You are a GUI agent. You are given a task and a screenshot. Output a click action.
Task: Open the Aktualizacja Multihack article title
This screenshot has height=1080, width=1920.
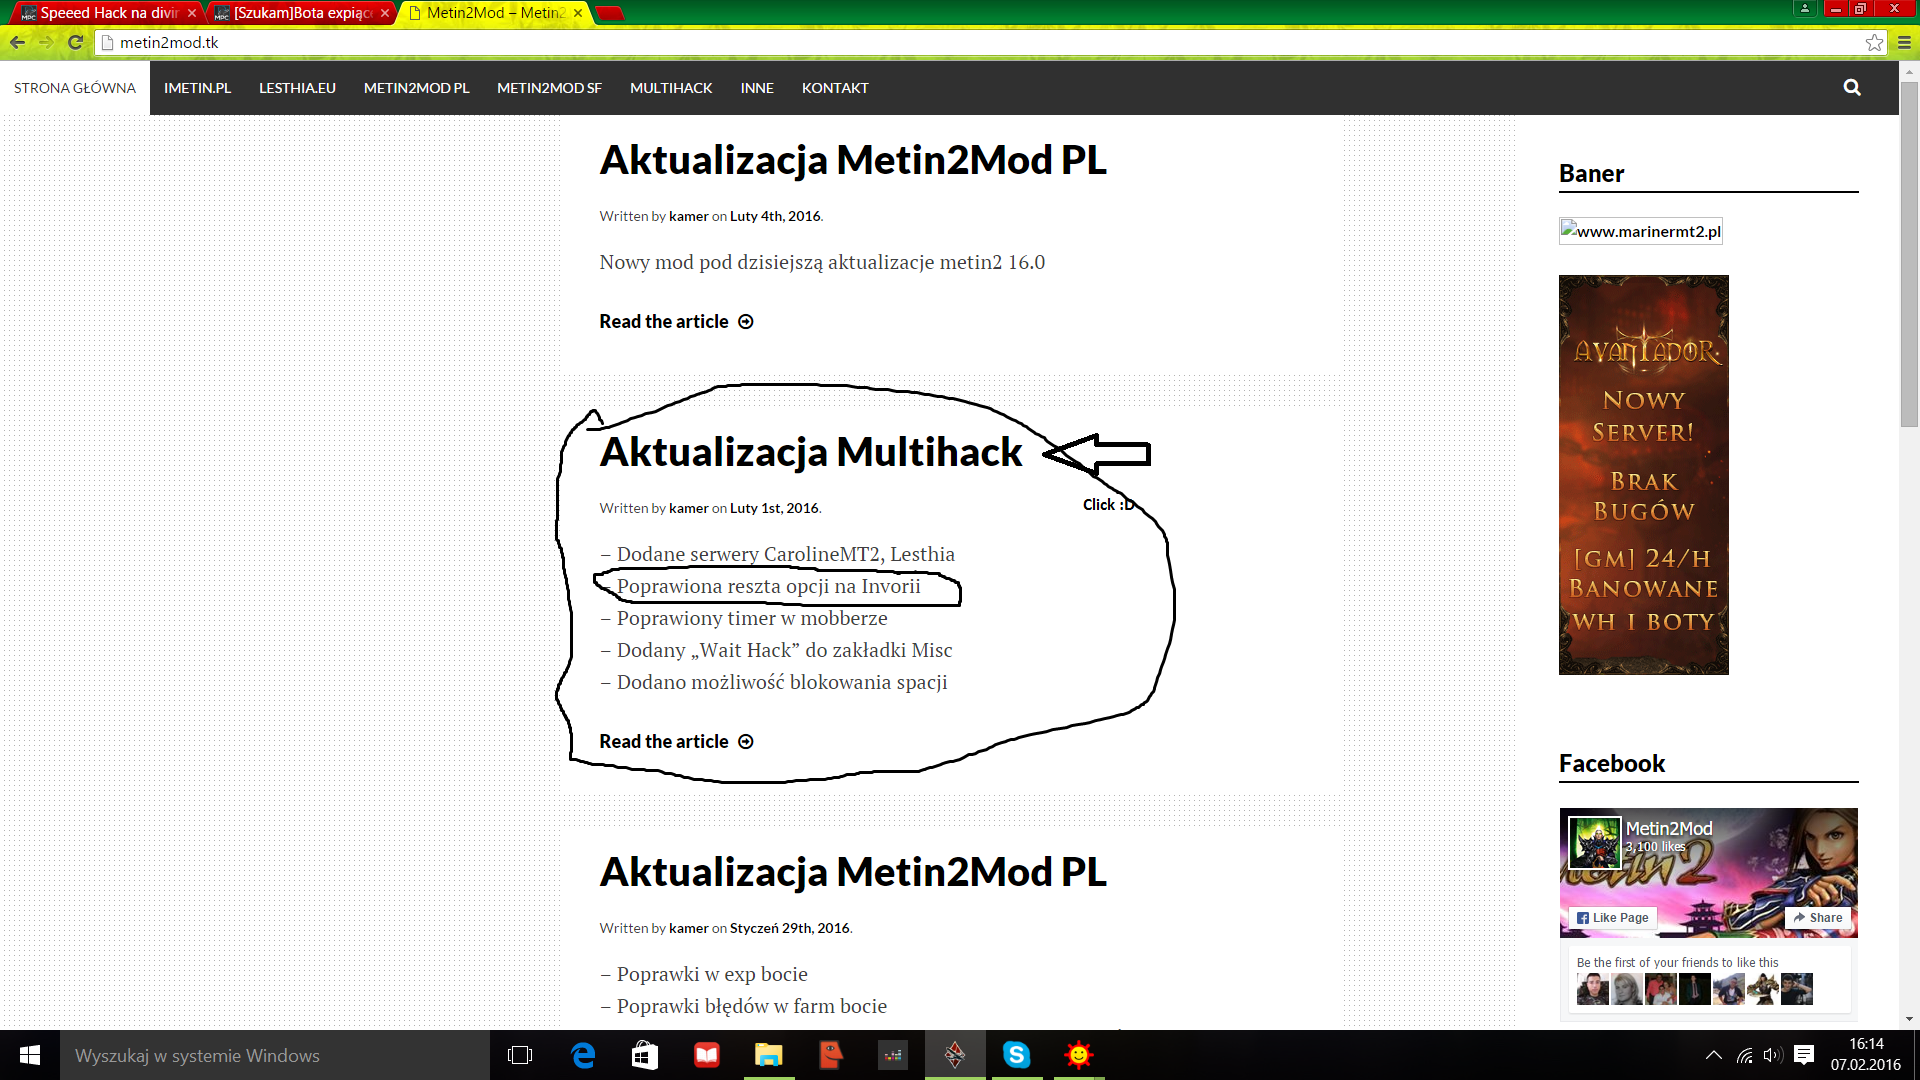coord(811,453)
